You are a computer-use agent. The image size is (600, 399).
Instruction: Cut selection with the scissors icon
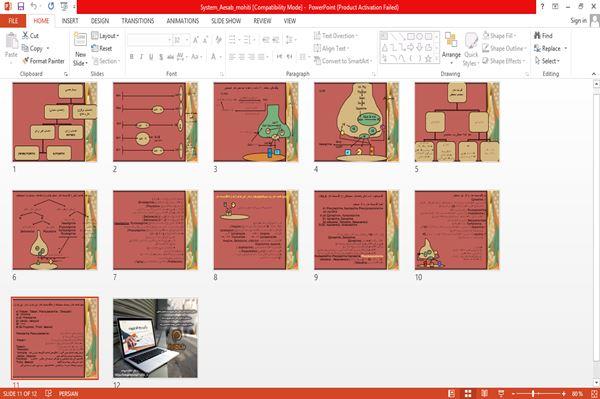point(30,36)
